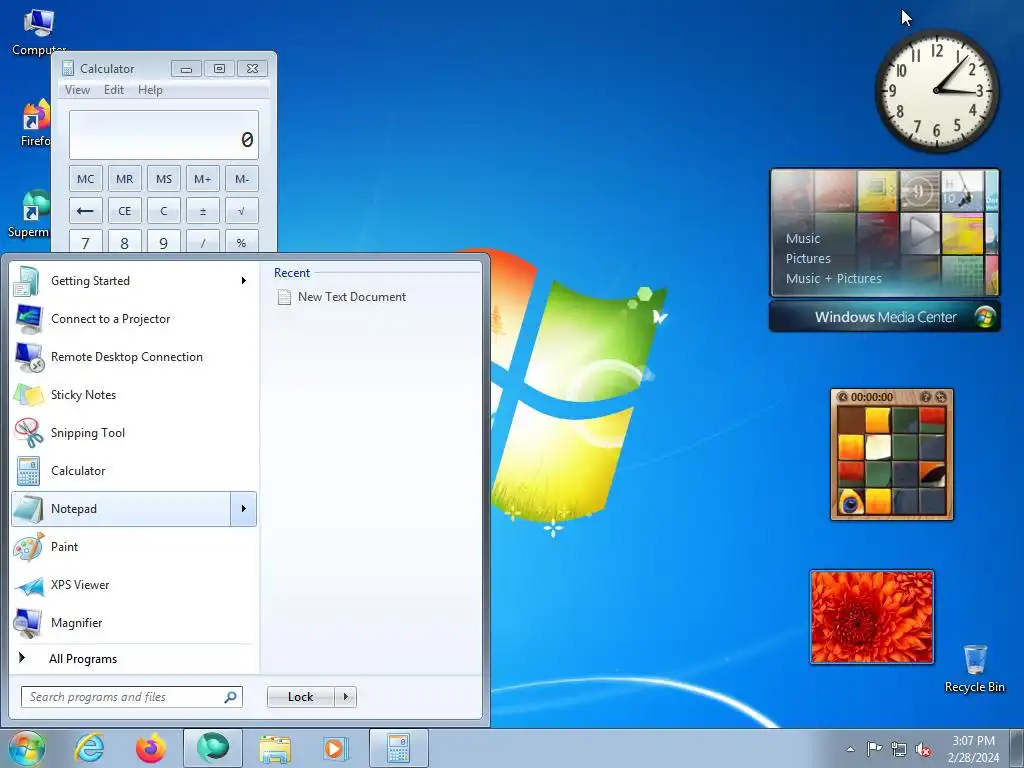The width and height of the screenshot is (1024, 768).
Task: Click the peacock feather puzzle tile
Action: tap(851, 502)
